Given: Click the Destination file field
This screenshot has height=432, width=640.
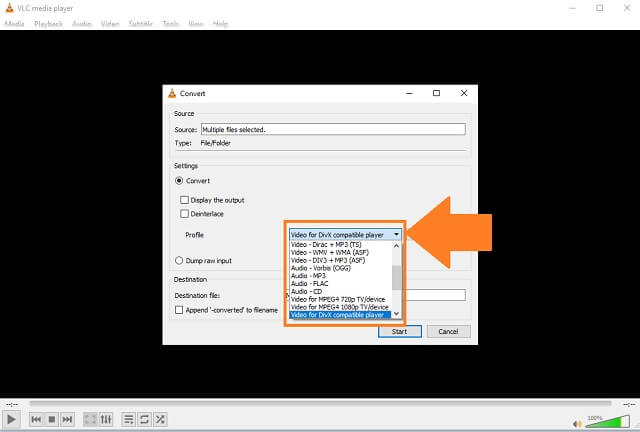Looking at the screenshot, I should (x=434, y=295).
